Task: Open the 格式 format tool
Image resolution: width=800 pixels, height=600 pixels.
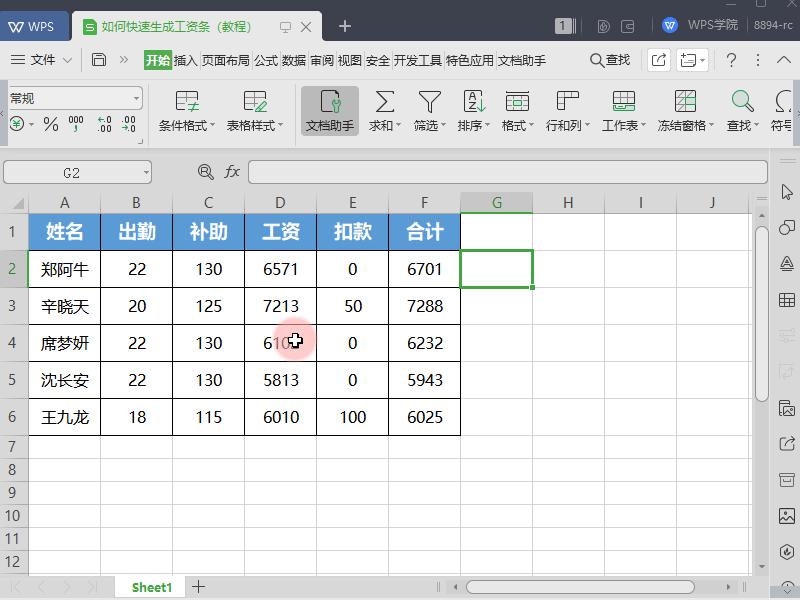Action: 517,111
